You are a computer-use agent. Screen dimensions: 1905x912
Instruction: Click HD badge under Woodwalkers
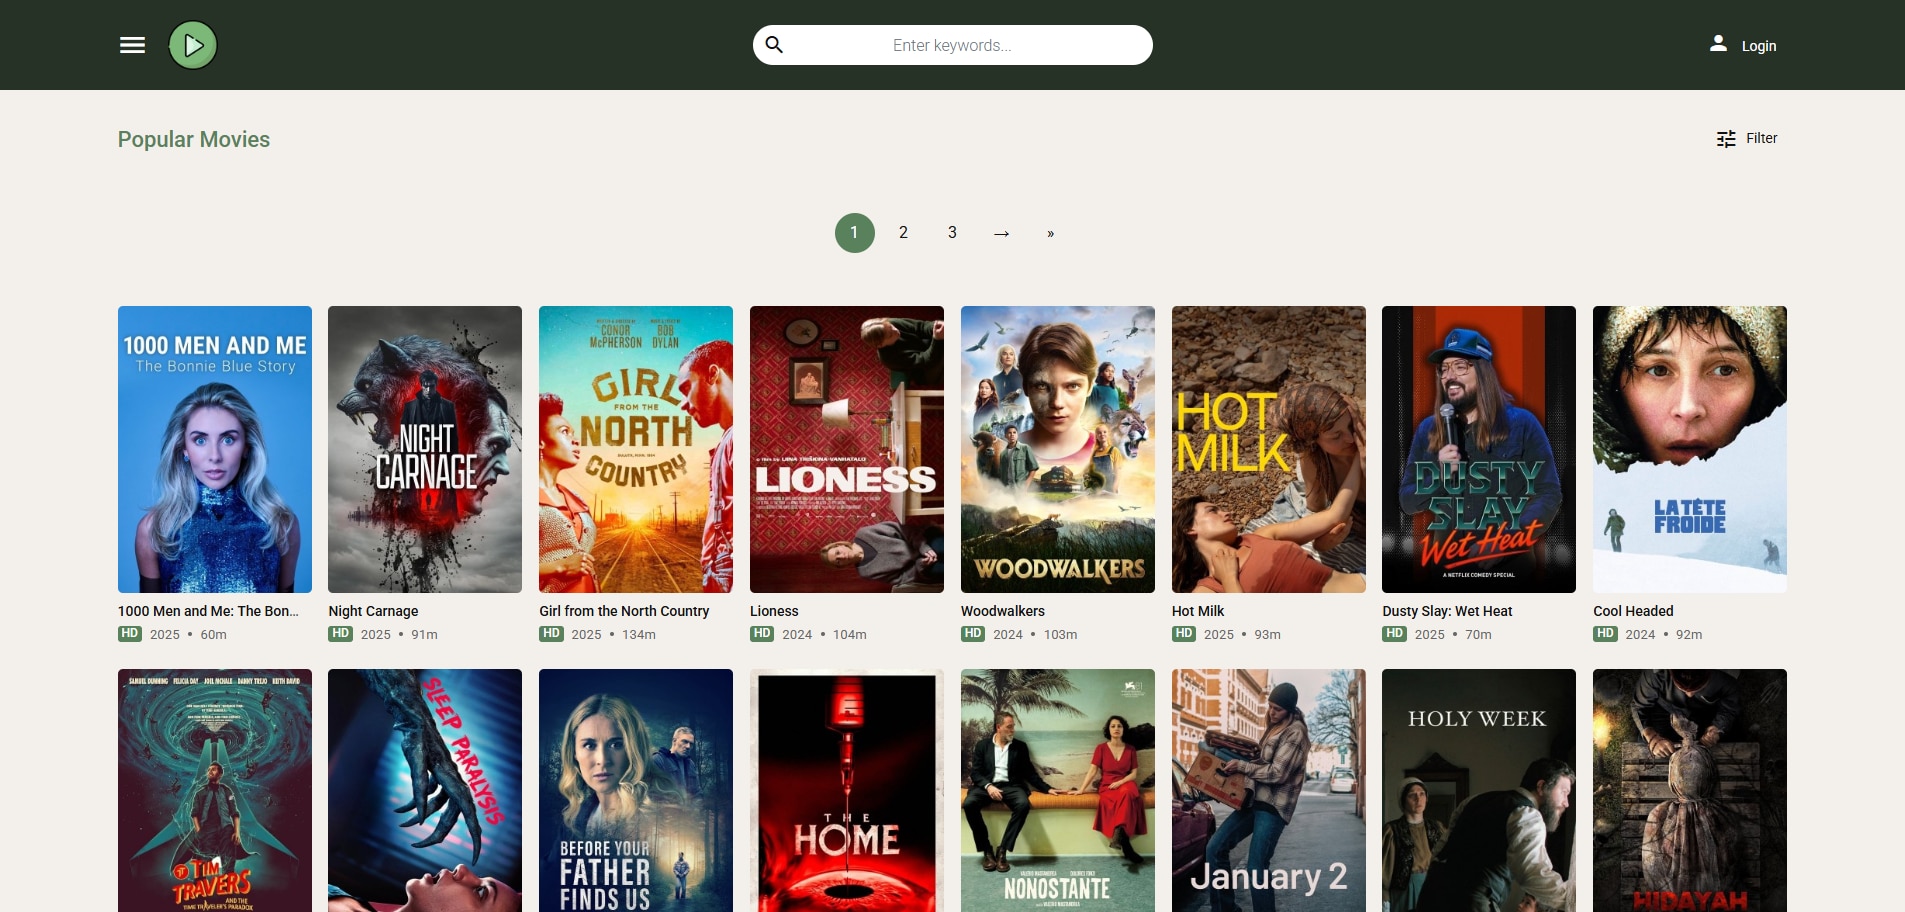(973, 634)
